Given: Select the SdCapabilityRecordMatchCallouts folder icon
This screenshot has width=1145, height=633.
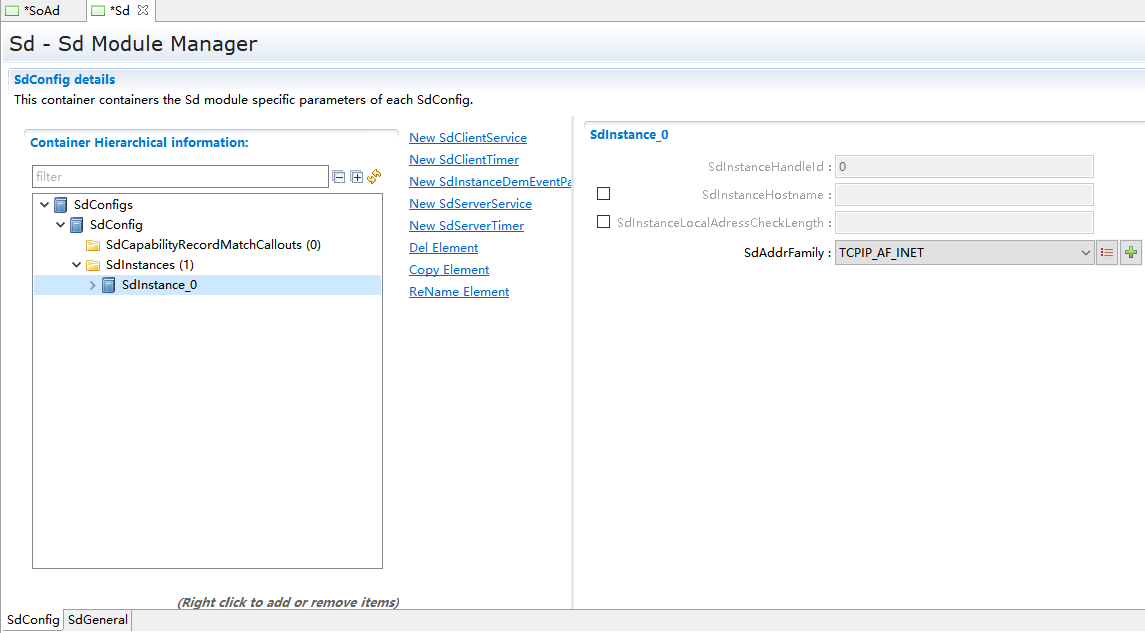Looking at the screenshot, I should click(x=93, y=245).
